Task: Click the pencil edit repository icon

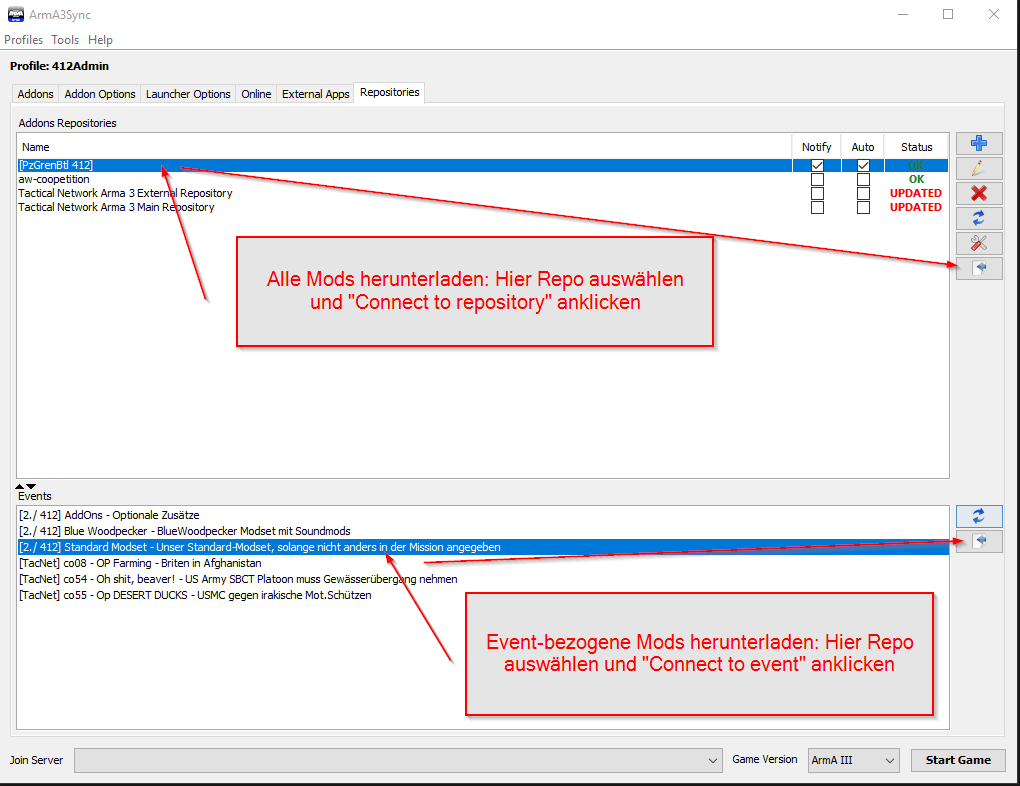Action: tap(978, 169)
